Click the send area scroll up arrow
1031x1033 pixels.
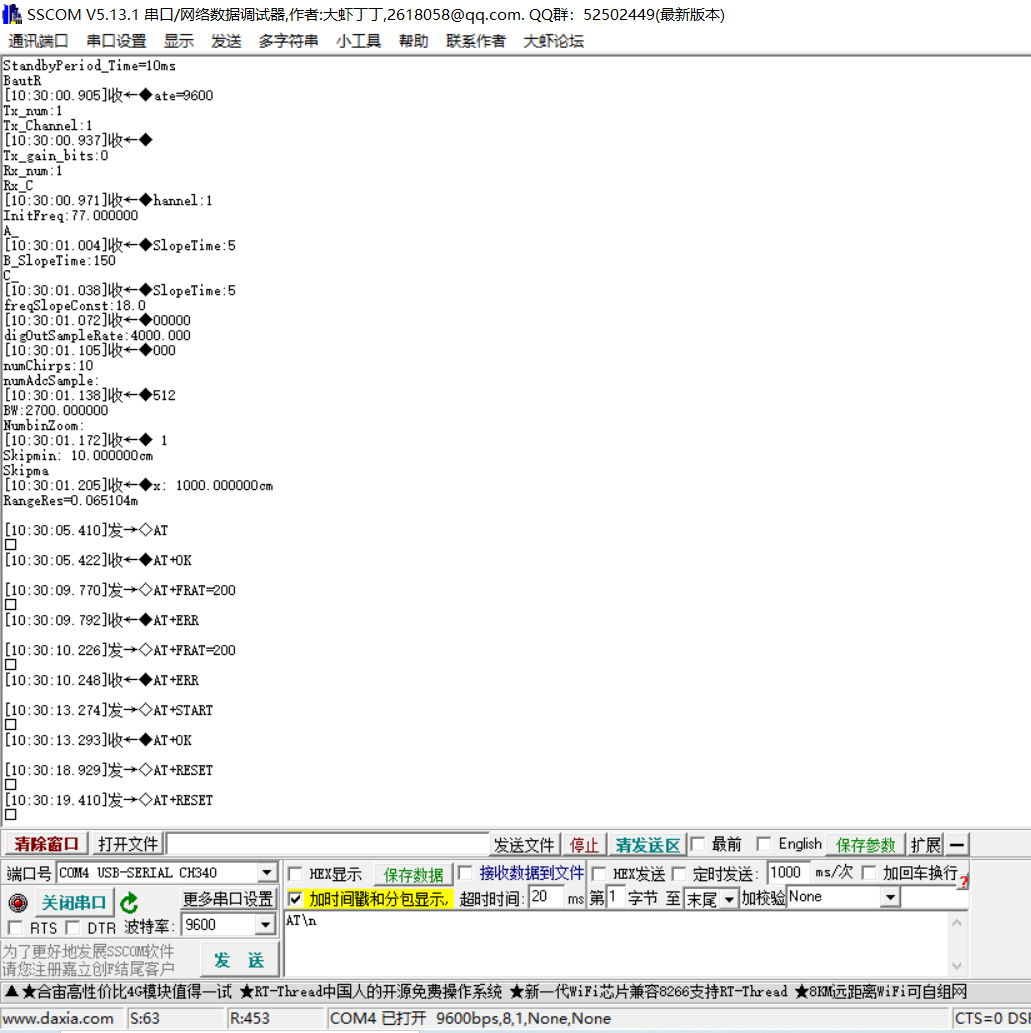(957, 923)
